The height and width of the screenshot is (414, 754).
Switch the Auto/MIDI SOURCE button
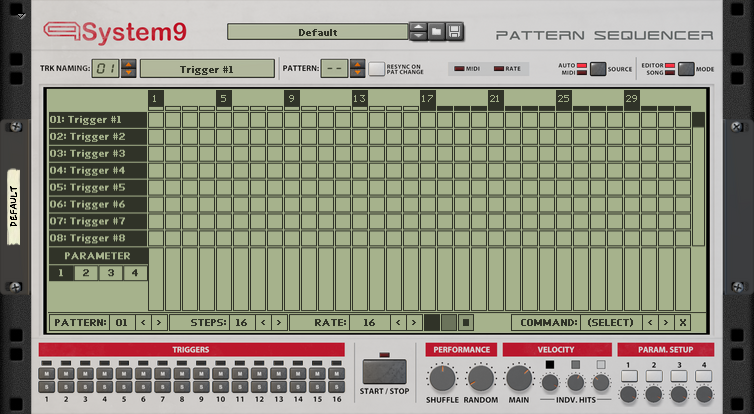[598, 69]
